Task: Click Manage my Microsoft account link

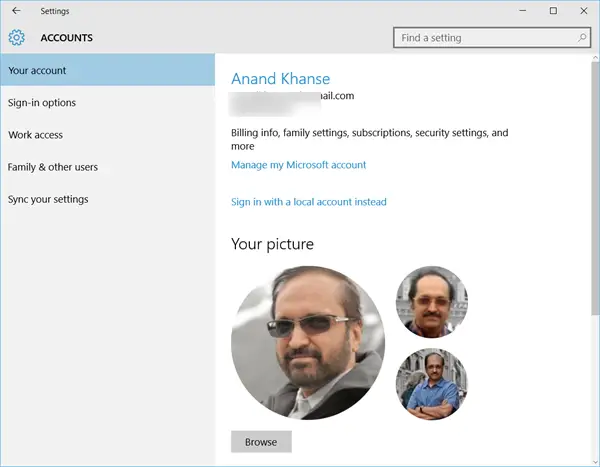Action: [298, 165]
